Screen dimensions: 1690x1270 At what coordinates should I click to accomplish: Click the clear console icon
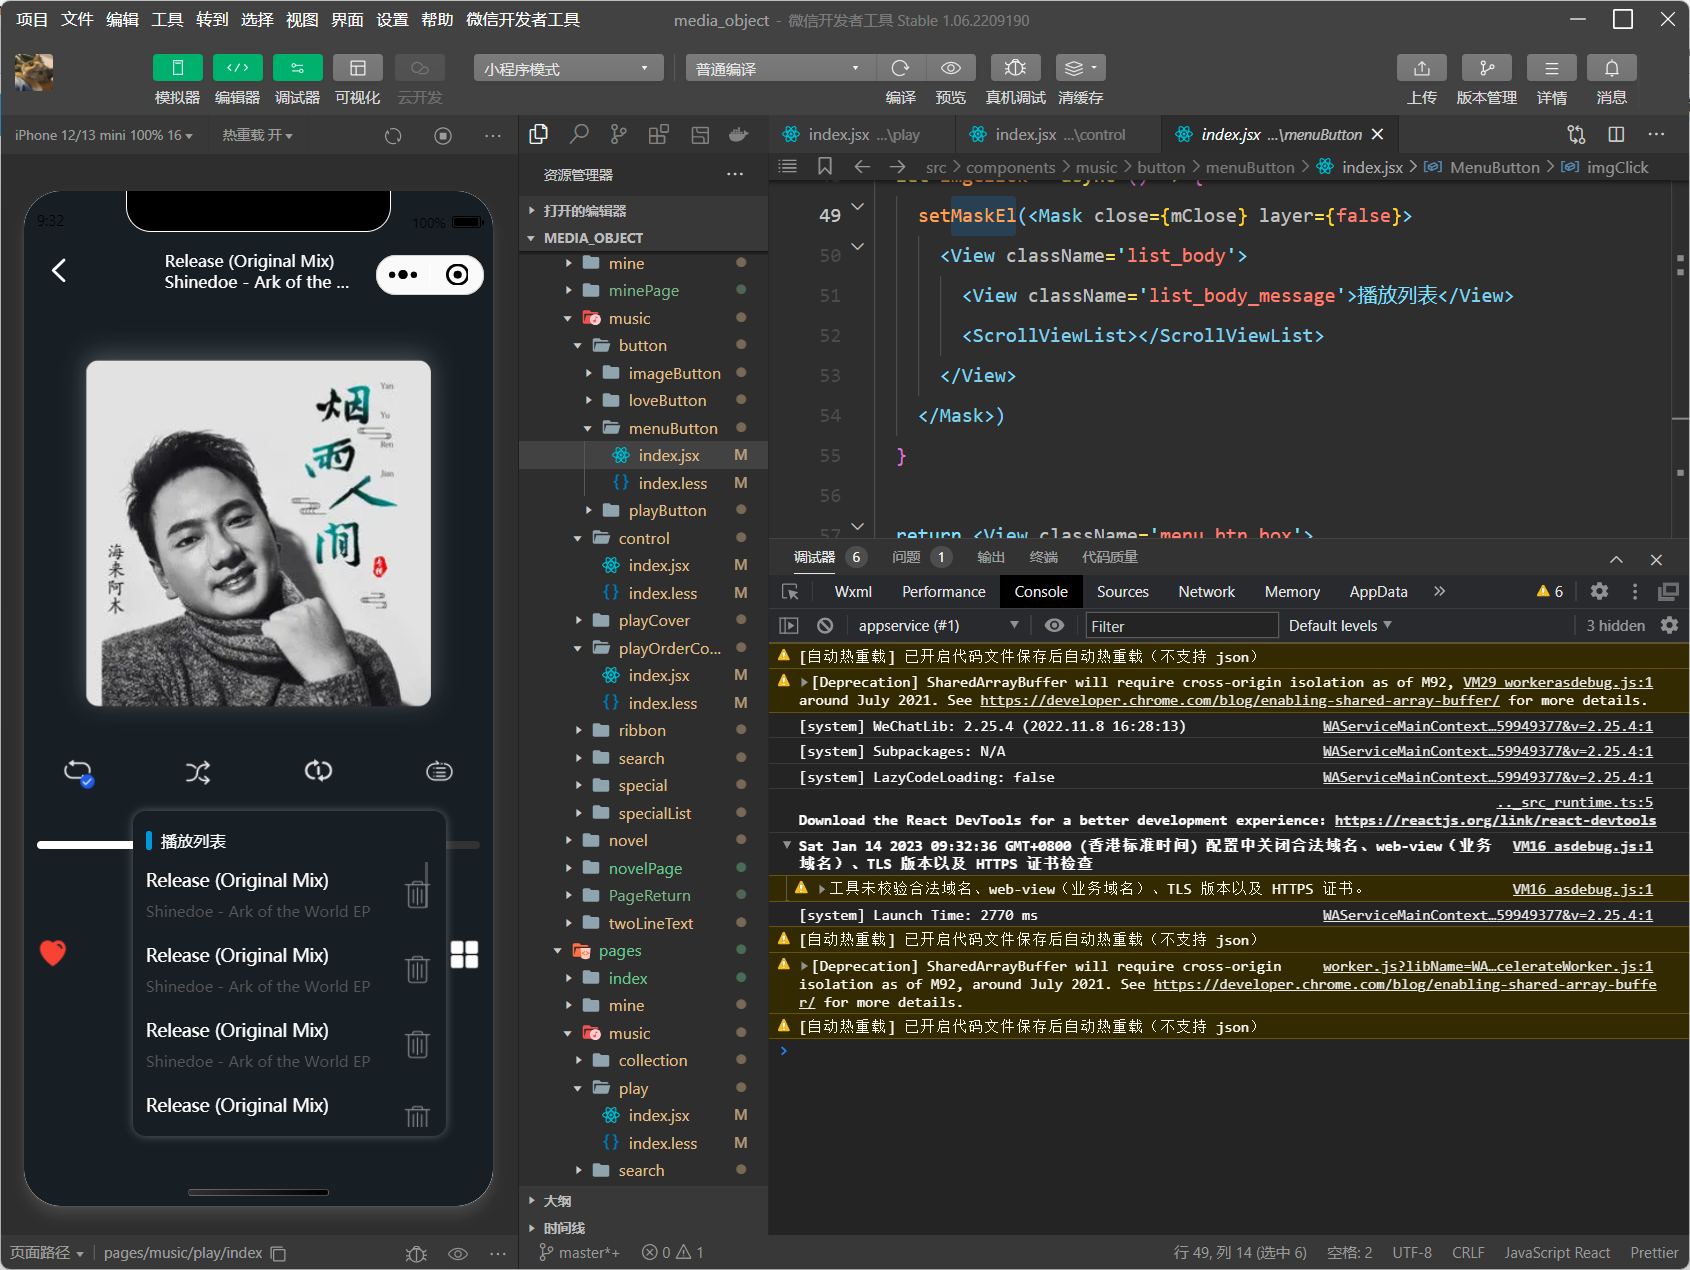825,626
